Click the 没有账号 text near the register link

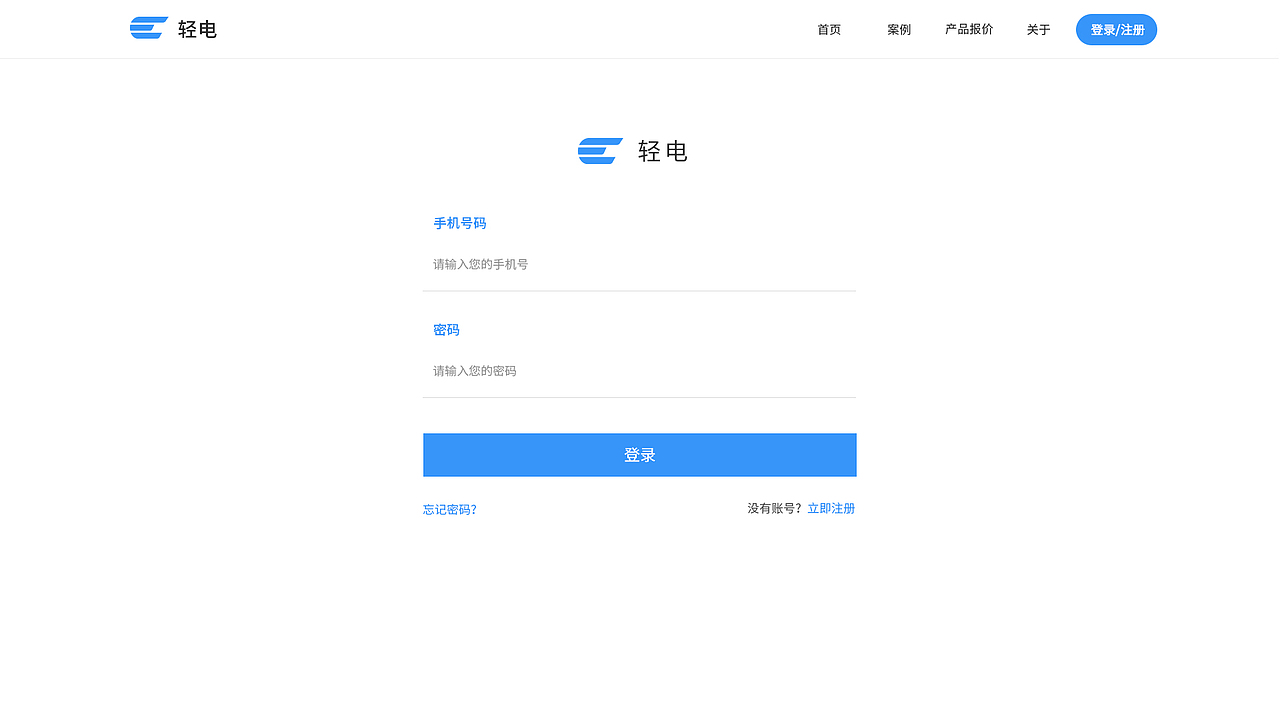click(776, 508)
